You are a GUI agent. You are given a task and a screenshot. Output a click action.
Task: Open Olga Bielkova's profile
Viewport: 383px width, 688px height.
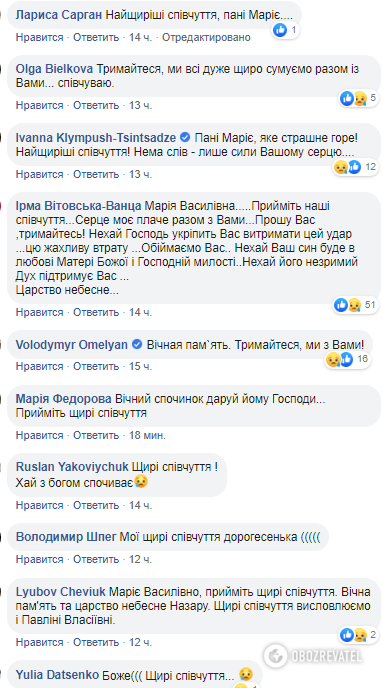[x=54, y=69]
